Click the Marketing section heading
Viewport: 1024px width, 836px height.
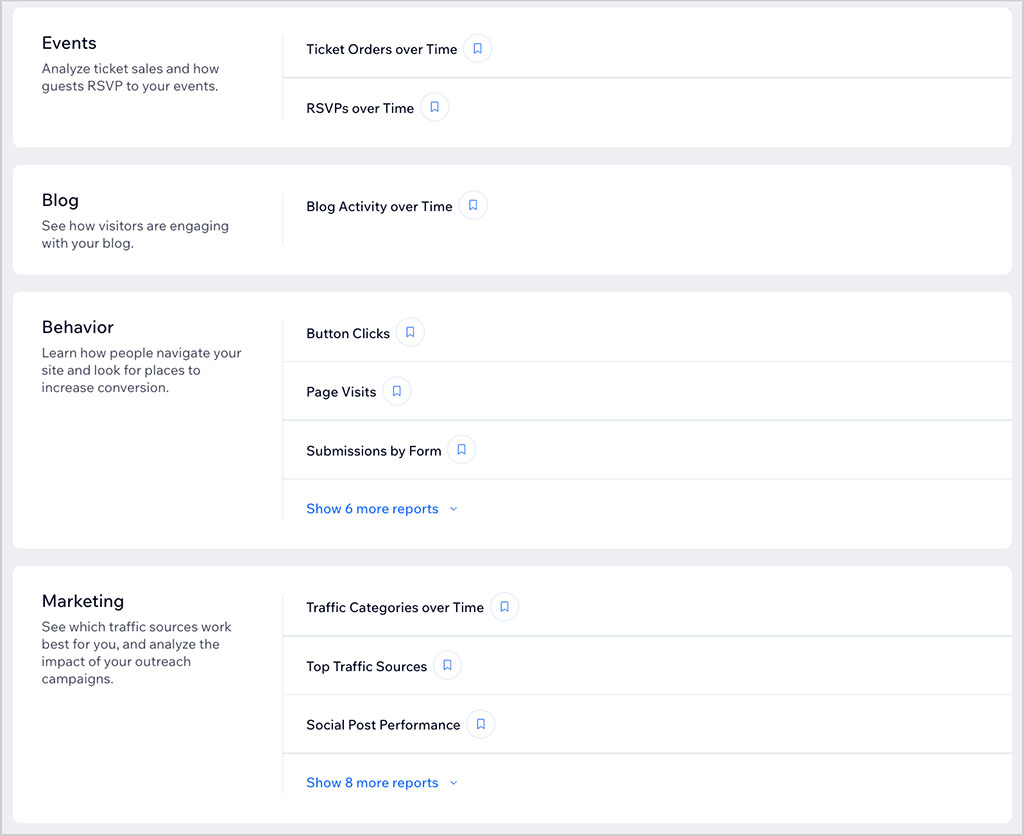coord(83,601)
